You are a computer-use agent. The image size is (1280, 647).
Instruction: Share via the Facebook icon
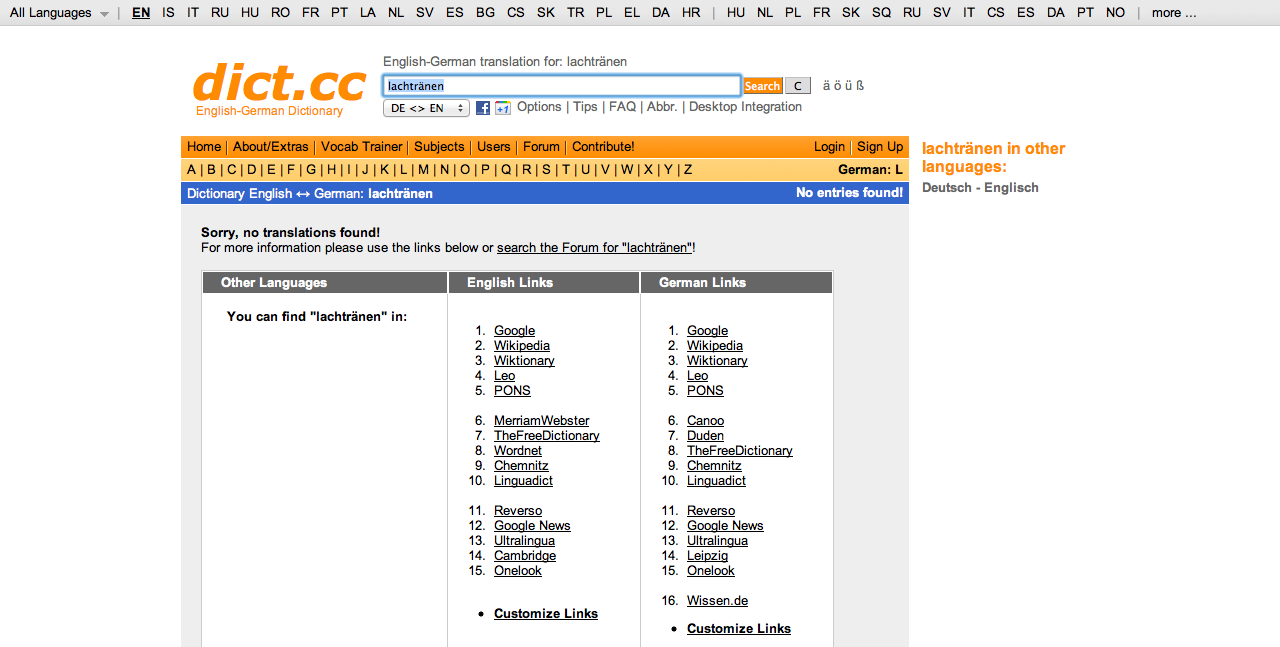(483, 108)
